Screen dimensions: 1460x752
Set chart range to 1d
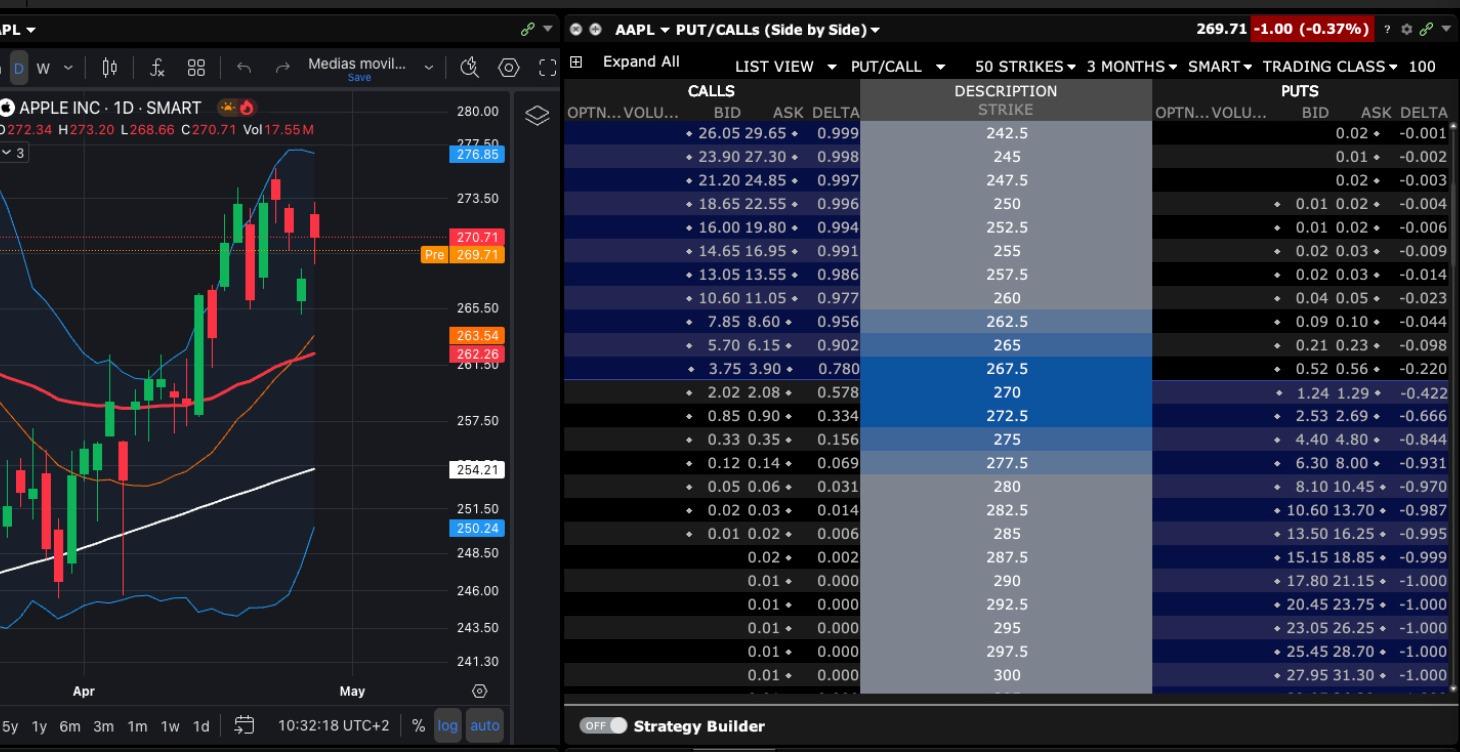201,726
